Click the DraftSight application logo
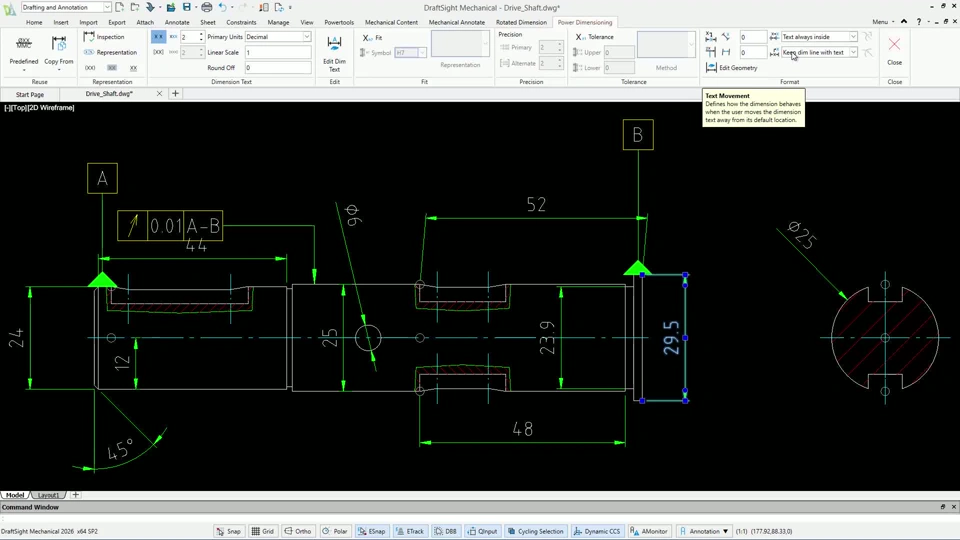 (x=9, y=8)
